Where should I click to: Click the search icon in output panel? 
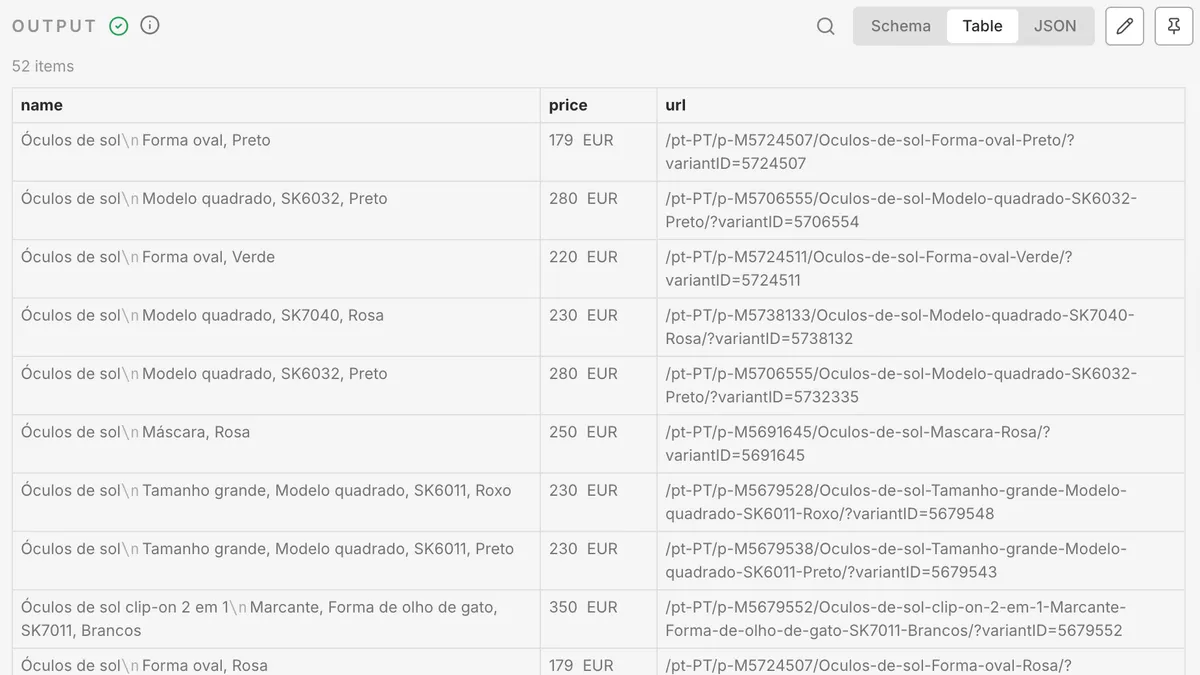click(825, 27)
